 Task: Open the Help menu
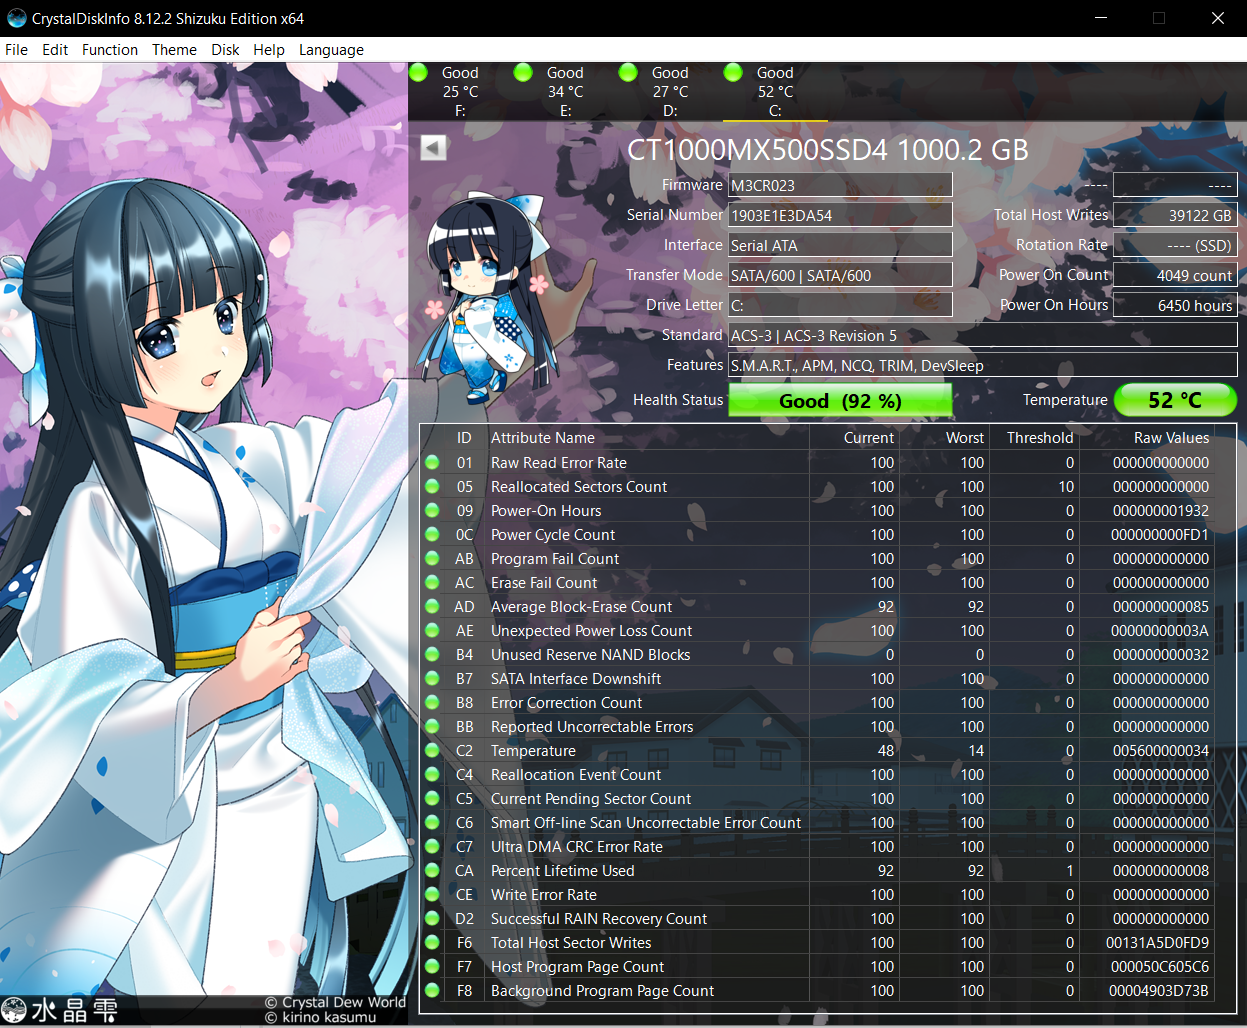pos(269,50)
